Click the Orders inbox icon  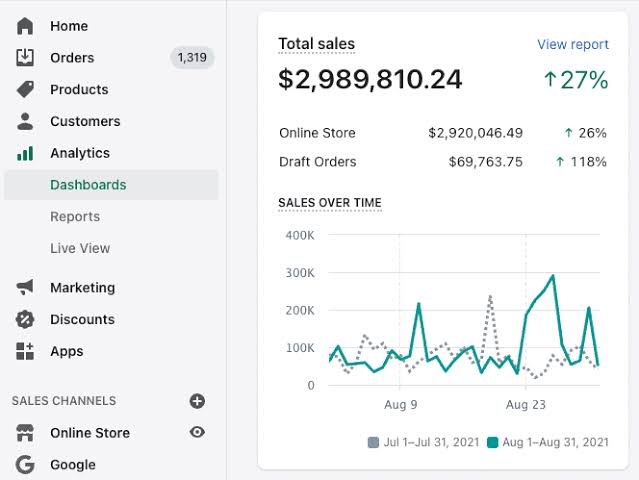pyautogui.click(x=25, y=57)
